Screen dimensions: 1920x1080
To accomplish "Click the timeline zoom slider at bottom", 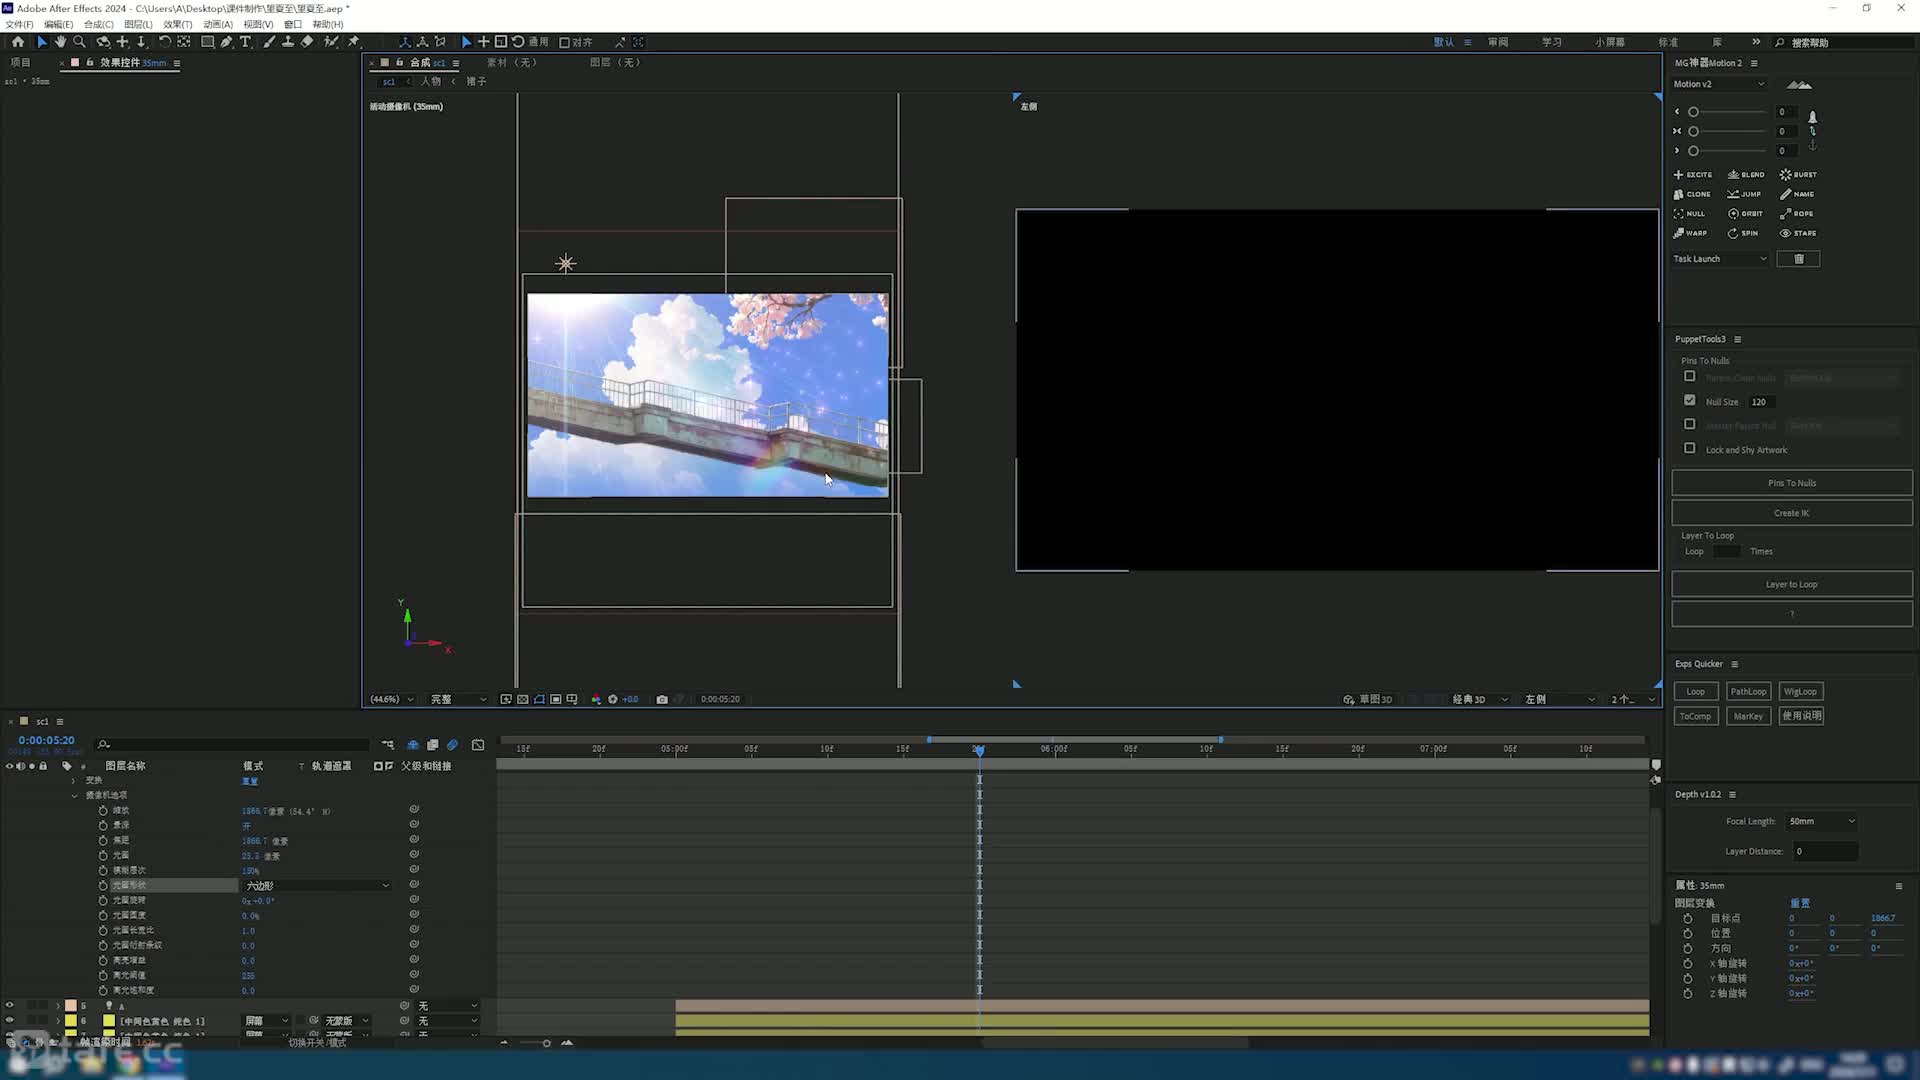I will [536, 1043].
